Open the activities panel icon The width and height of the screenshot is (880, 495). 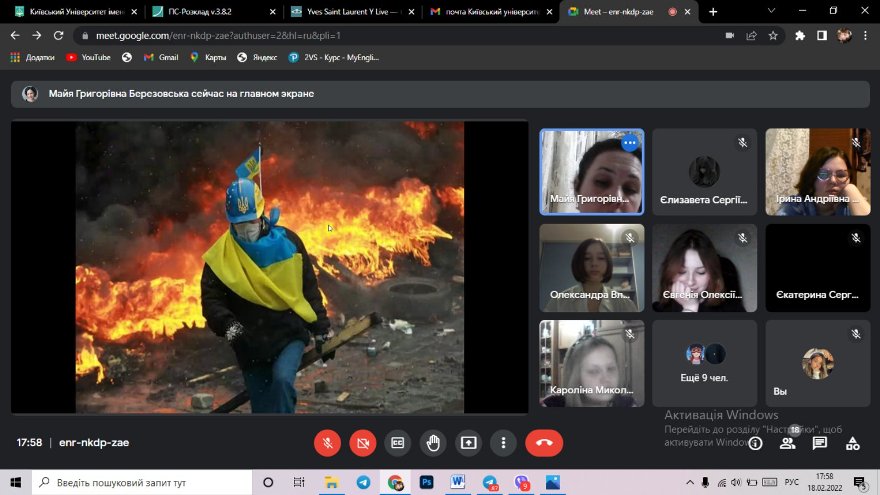[x=853, y=443]
